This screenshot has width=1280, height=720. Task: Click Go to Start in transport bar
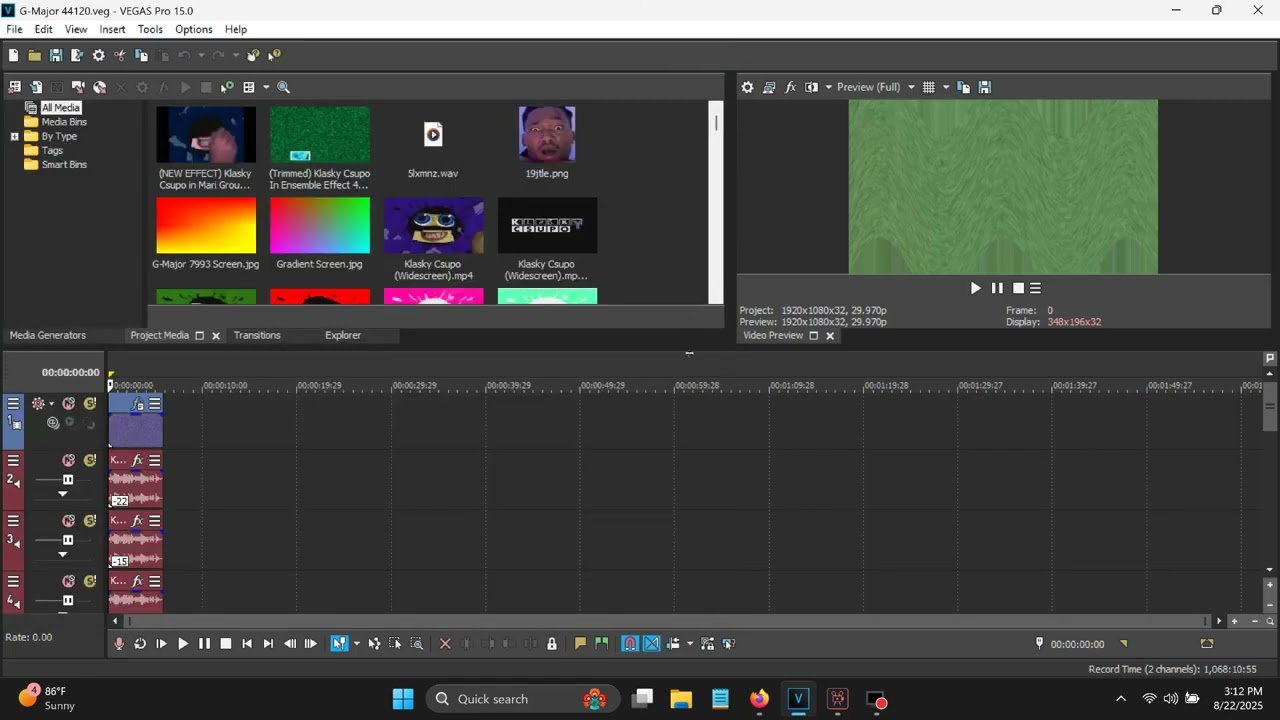(247, 644)
